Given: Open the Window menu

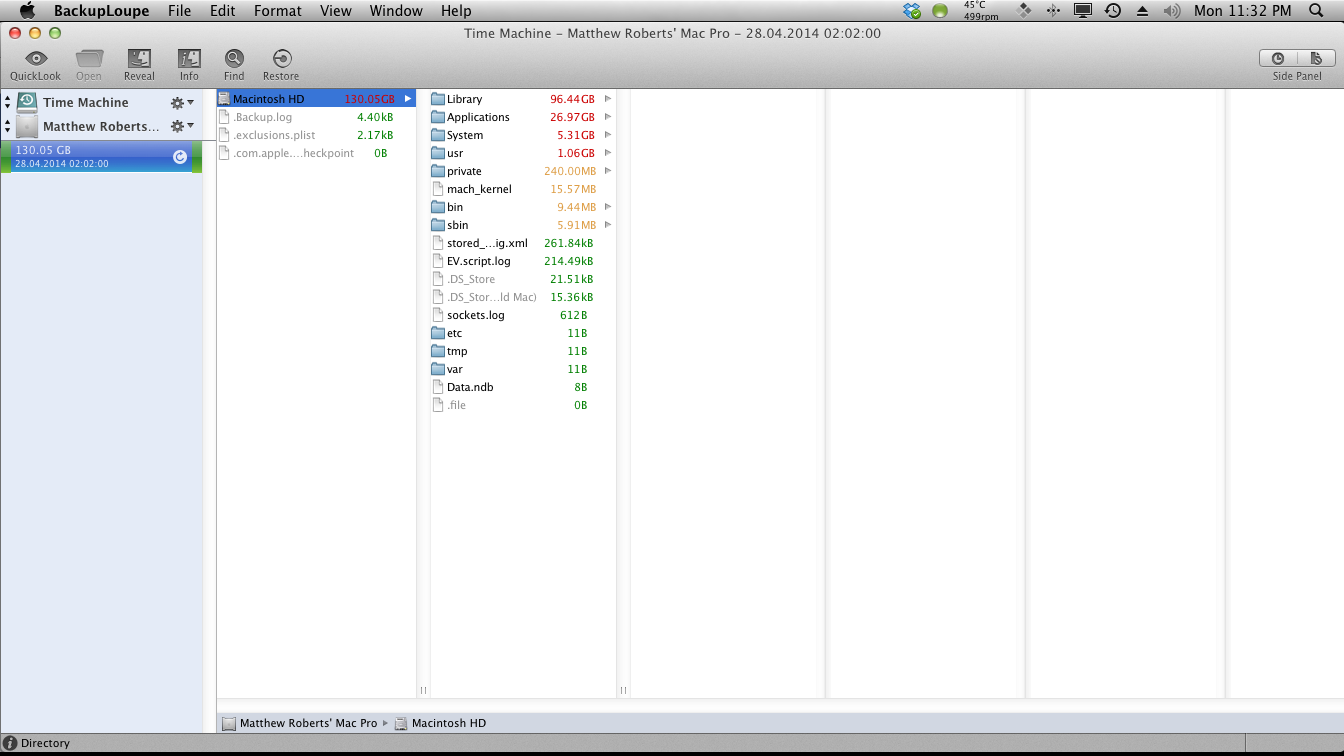Looking at the screenshot, I should point(396,11).
